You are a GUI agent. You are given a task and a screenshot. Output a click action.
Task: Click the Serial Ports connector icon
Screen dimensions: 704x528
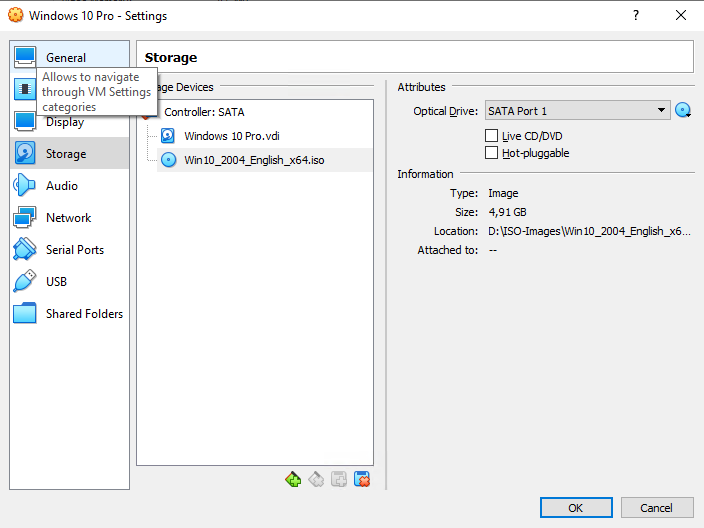pyautogui.click(x=25, y=249)
